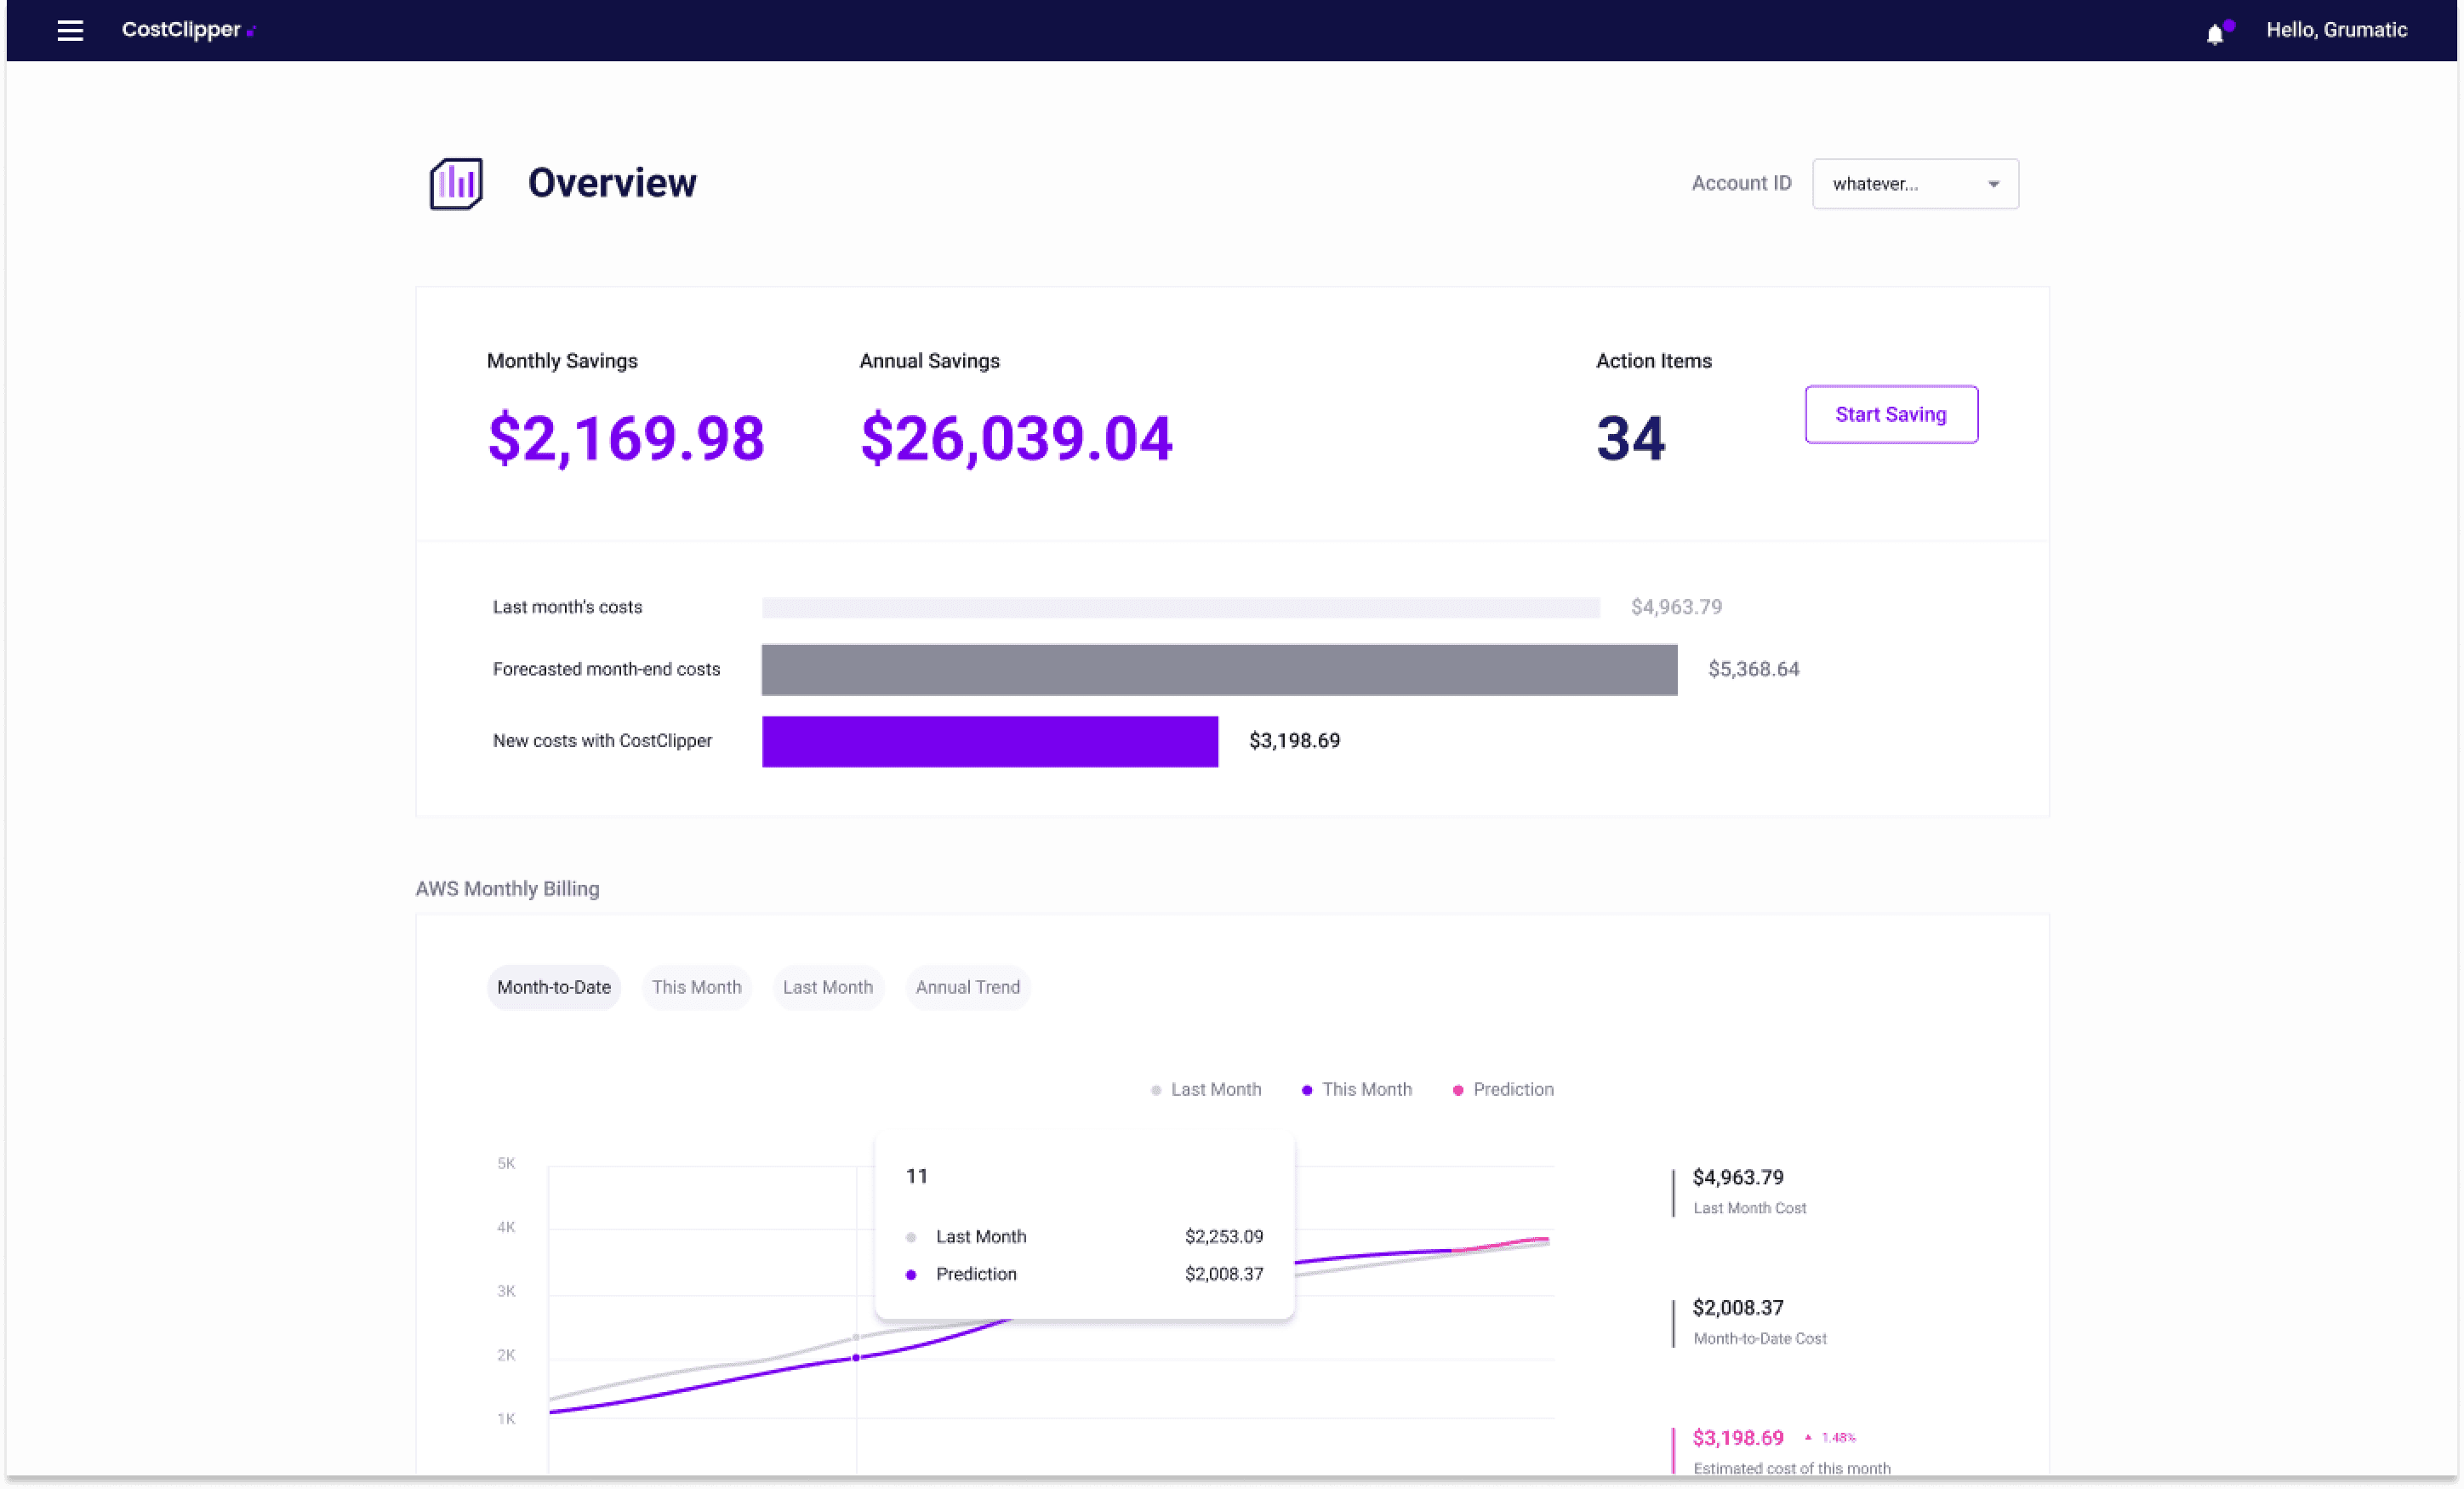Click the Annual Savings value $26,039.04
This screenshot has width=2464, height=1489.
point(1016,438)
